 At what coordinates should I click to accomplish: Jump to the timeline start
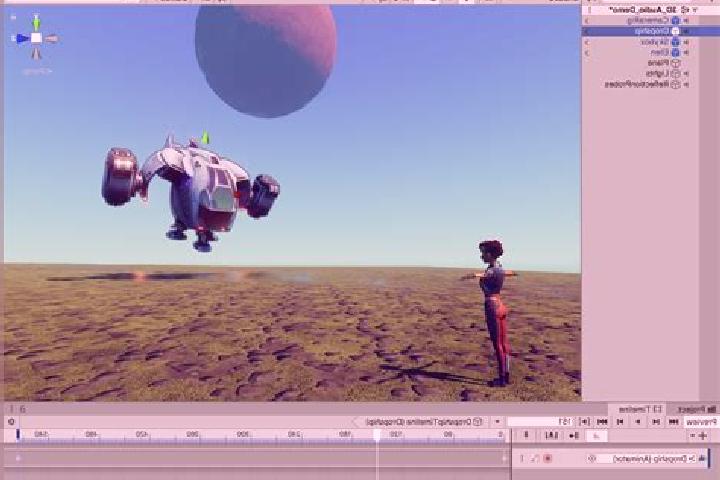point(673,422)
